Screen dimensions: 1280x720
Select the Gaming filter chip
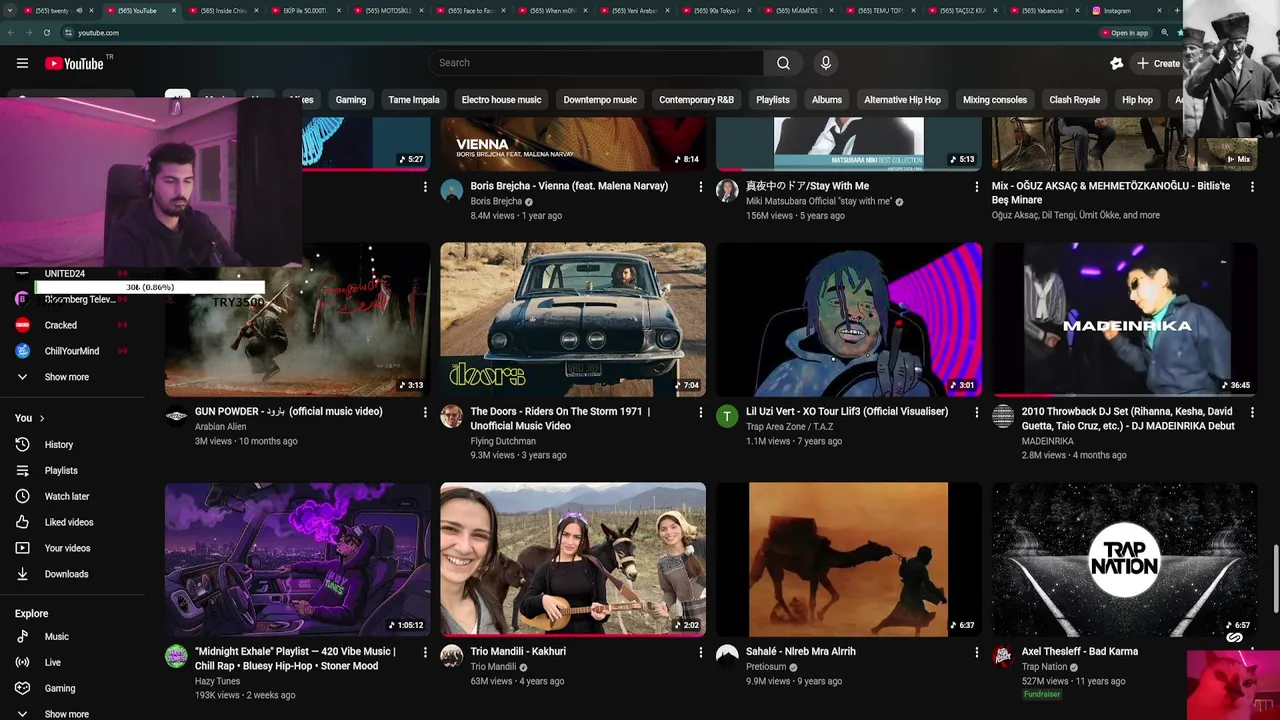point(351,100)
